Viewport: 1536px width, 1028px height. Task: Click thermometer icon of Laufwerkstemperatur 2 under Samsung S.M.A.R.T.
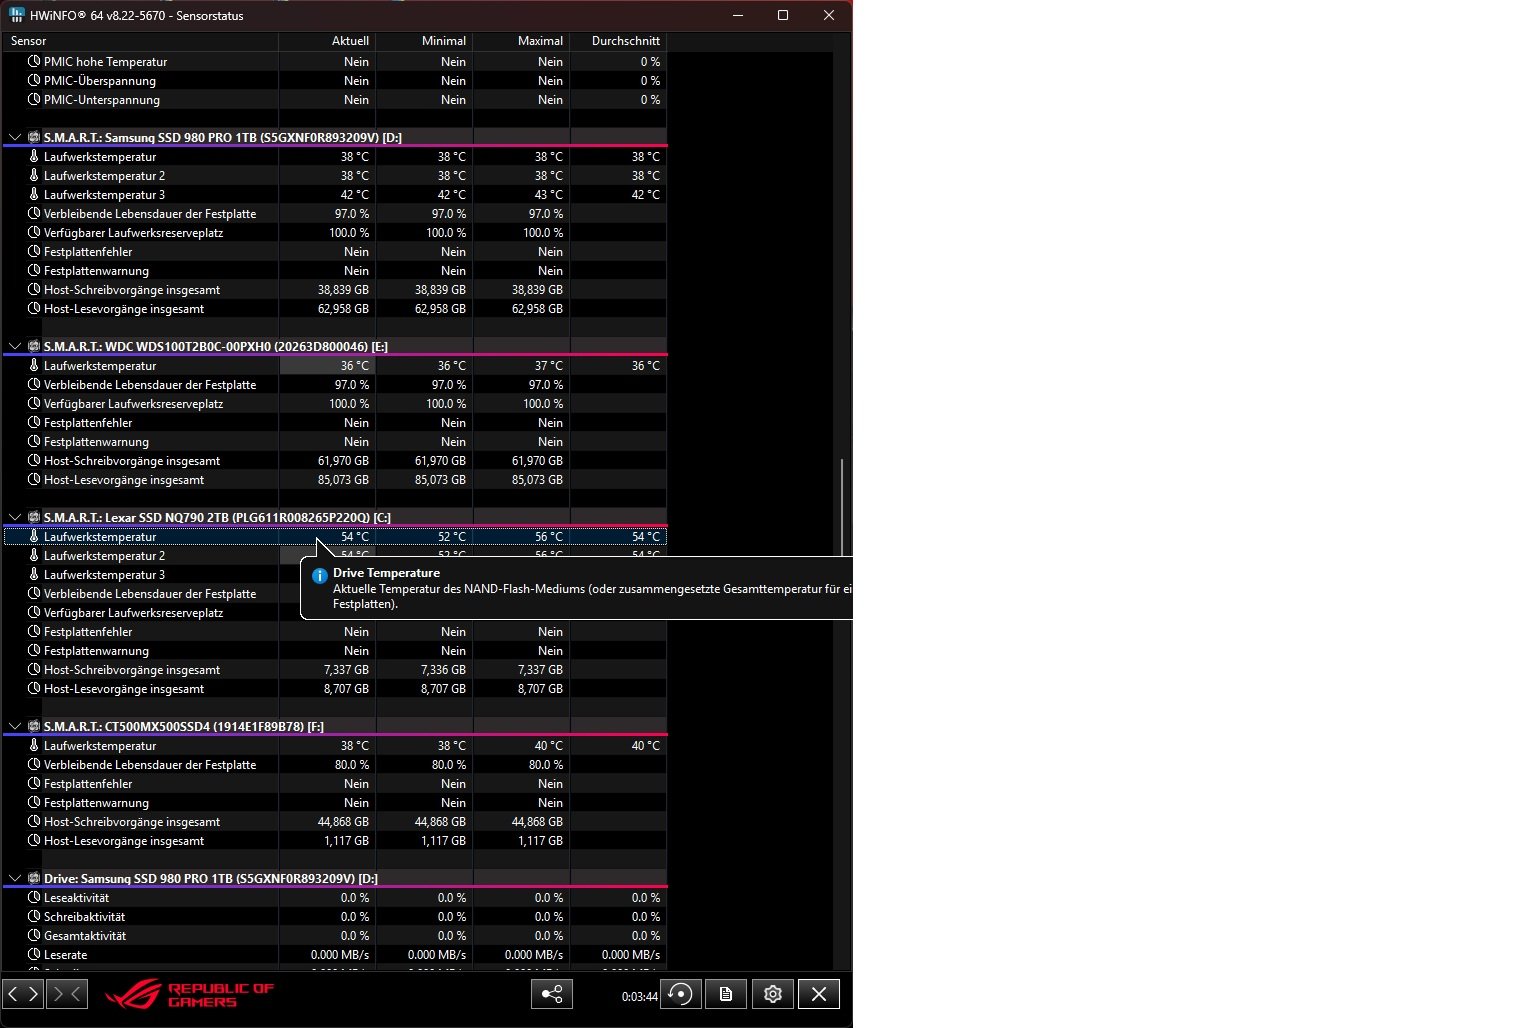click(x=34, y=175)
